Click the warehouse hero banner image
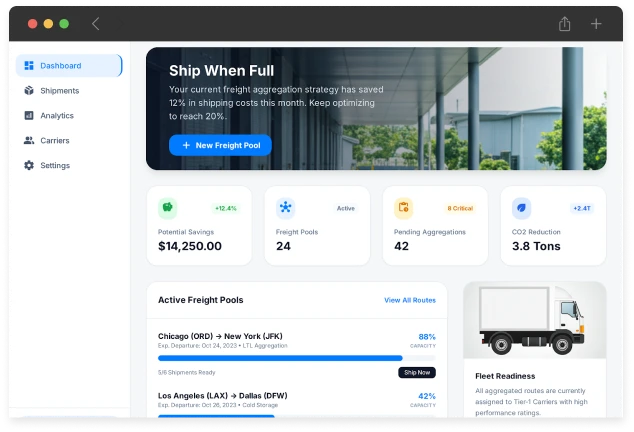This screenshot has width=634, height=432. (x=376, y=108)
